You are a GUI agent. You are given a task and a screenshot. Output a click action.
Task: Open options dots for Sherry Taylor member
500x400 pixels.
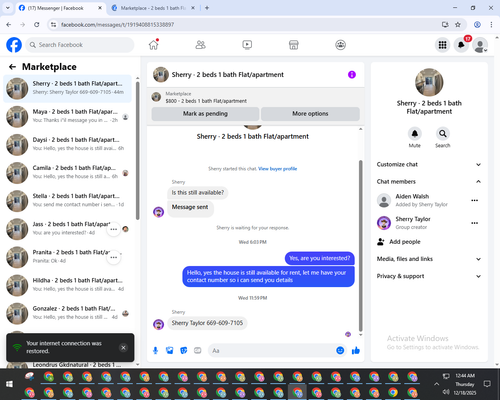[x=475, y=223]
